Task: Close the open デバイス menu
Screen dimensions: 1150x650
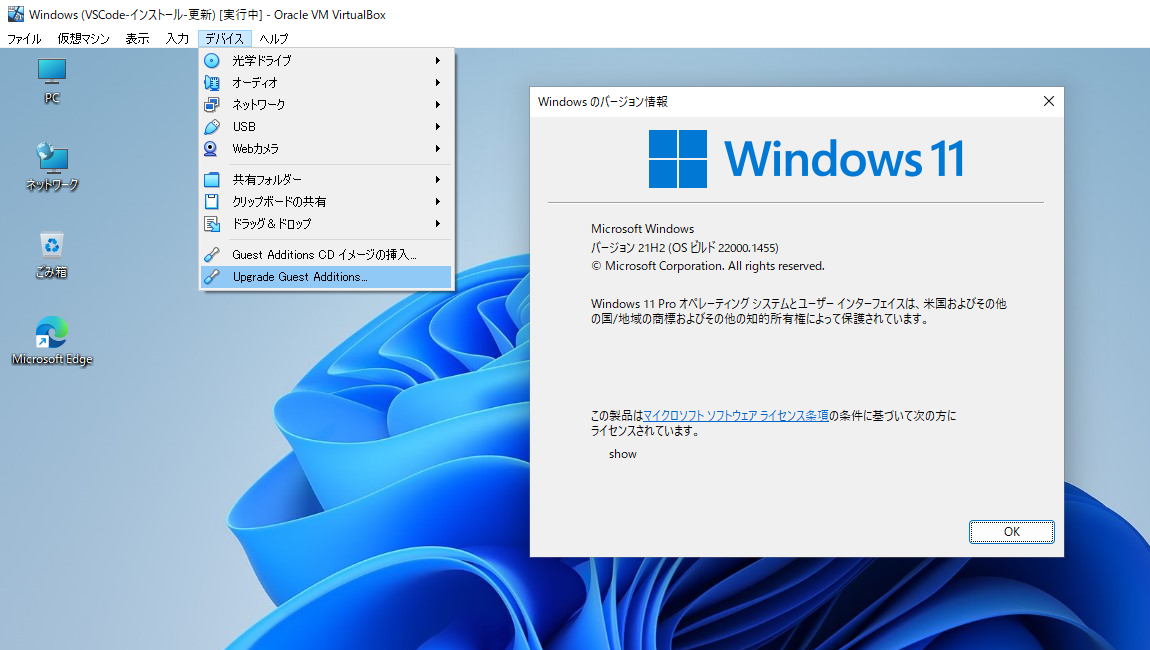Action: point(224,39)
